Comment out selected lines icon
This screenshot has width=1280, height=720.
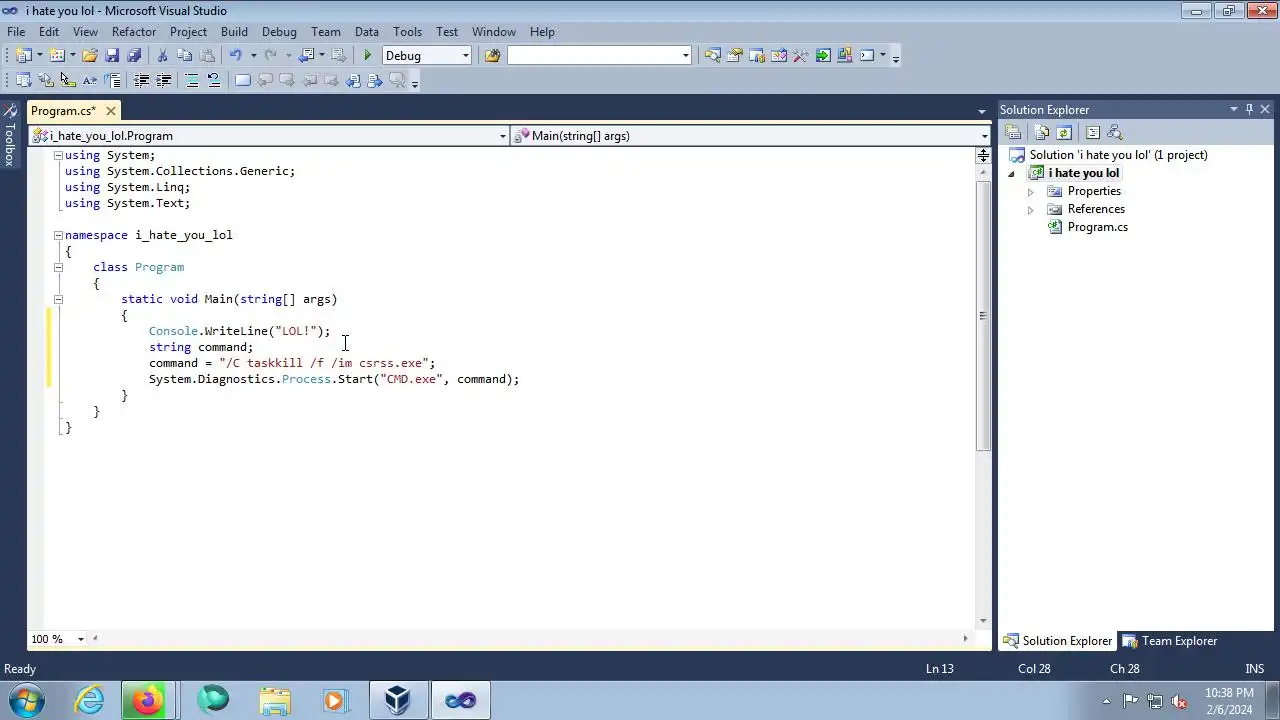(192, 81)
